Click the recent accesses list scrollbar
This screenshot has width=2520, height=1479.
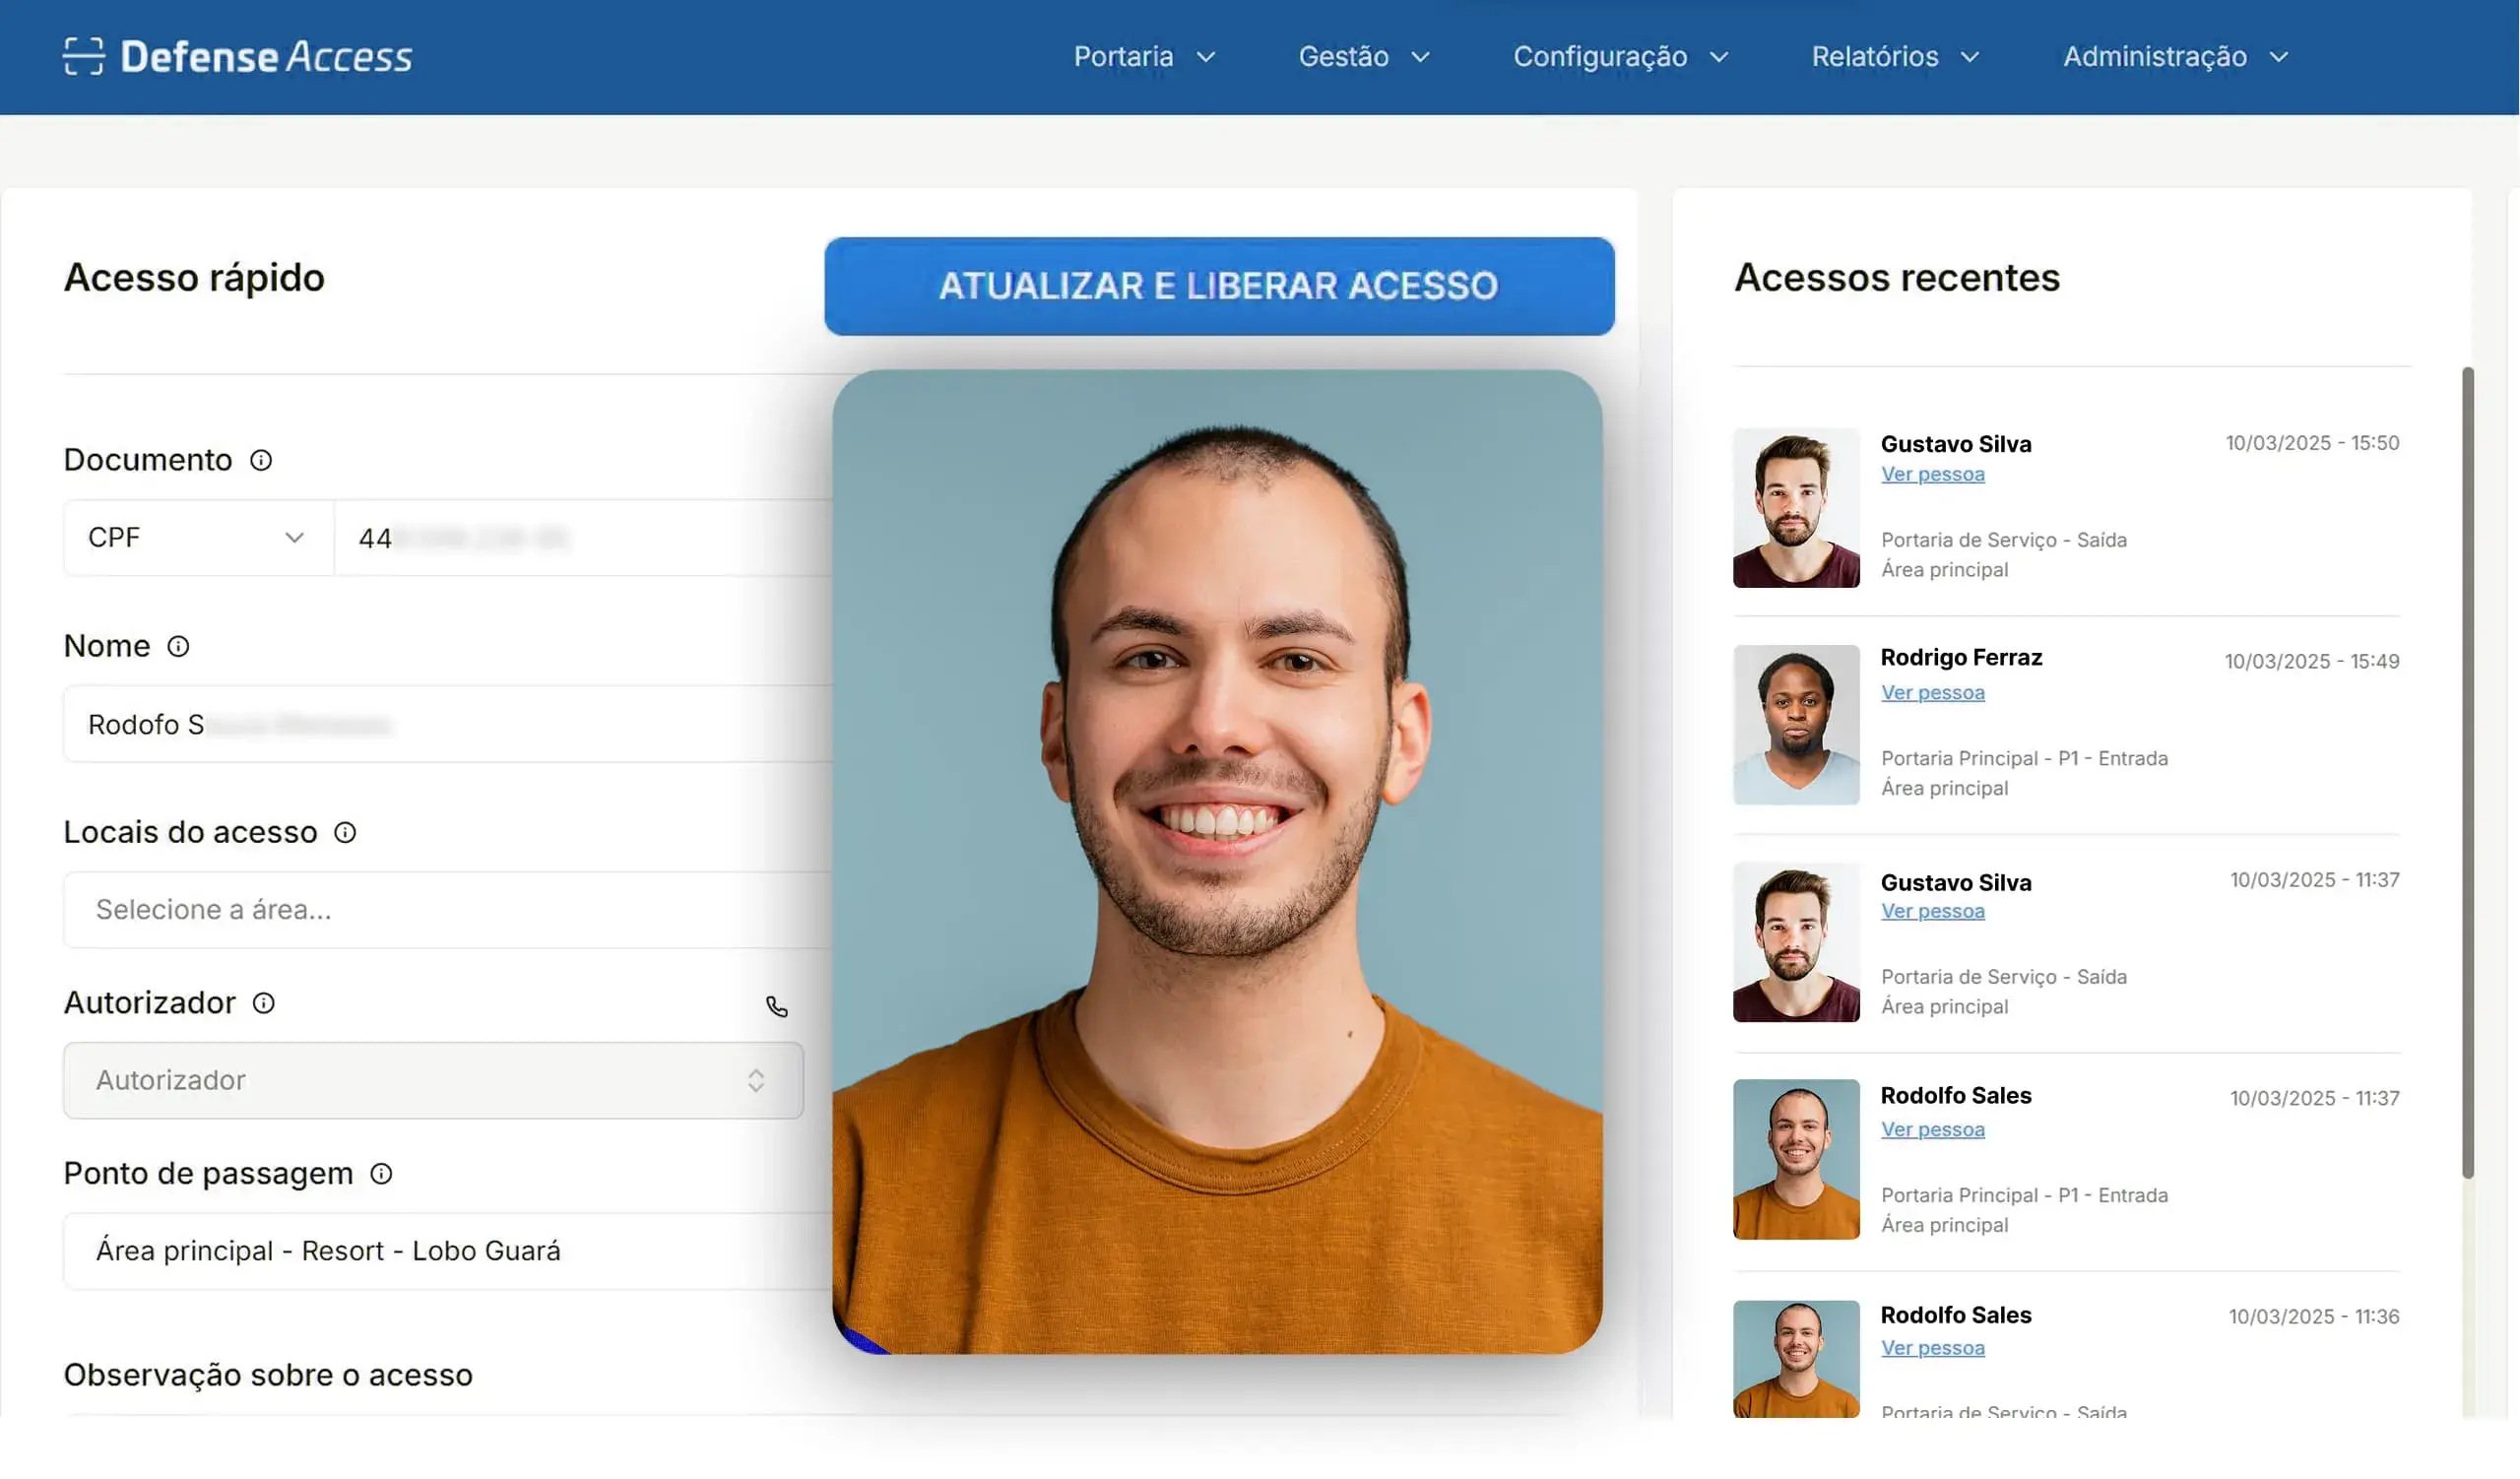point(2467,770)
